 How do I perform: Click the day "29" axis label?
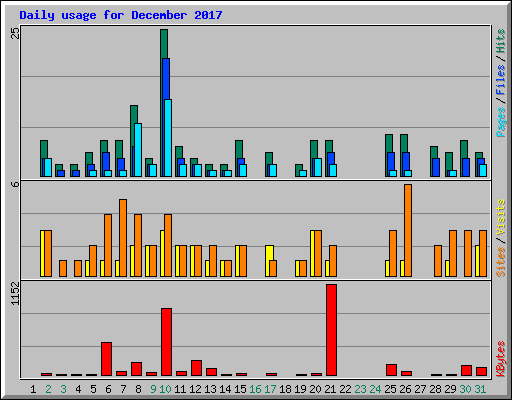point(451,389)
